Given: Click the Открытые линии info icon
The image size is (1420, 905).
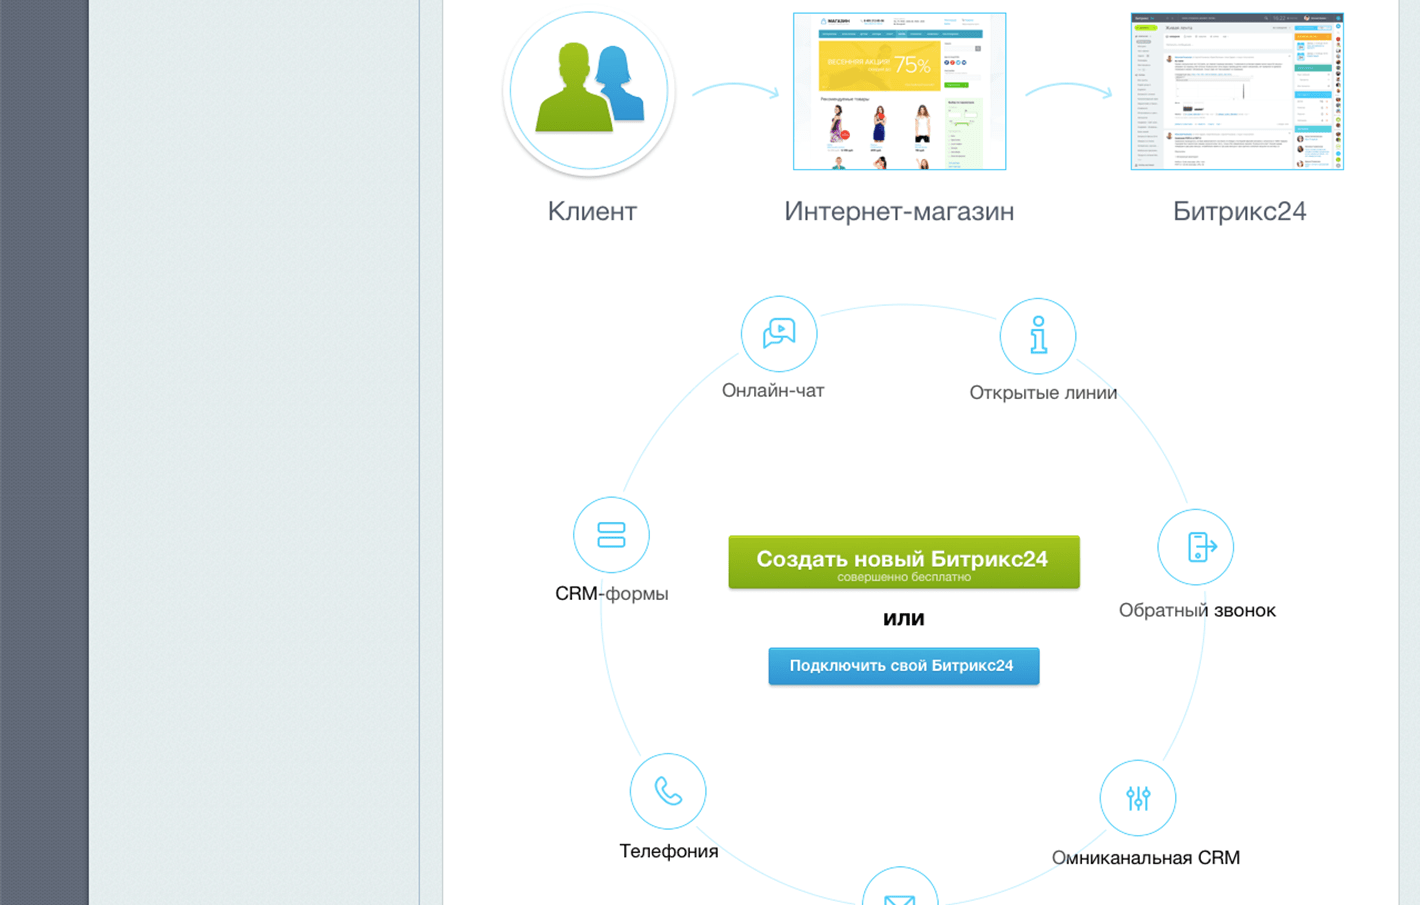Looking at the screenshot, I should pos(1038,336).
